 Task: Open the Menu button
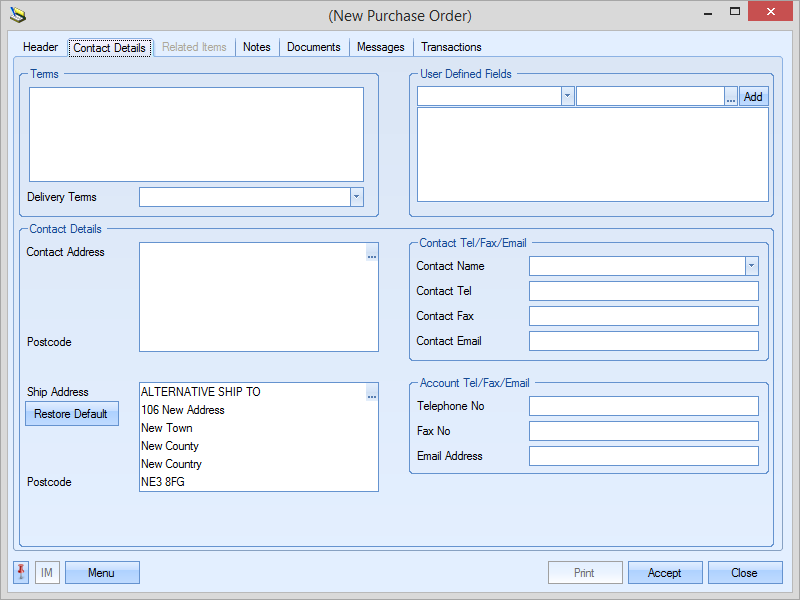(x=102, y=573)
